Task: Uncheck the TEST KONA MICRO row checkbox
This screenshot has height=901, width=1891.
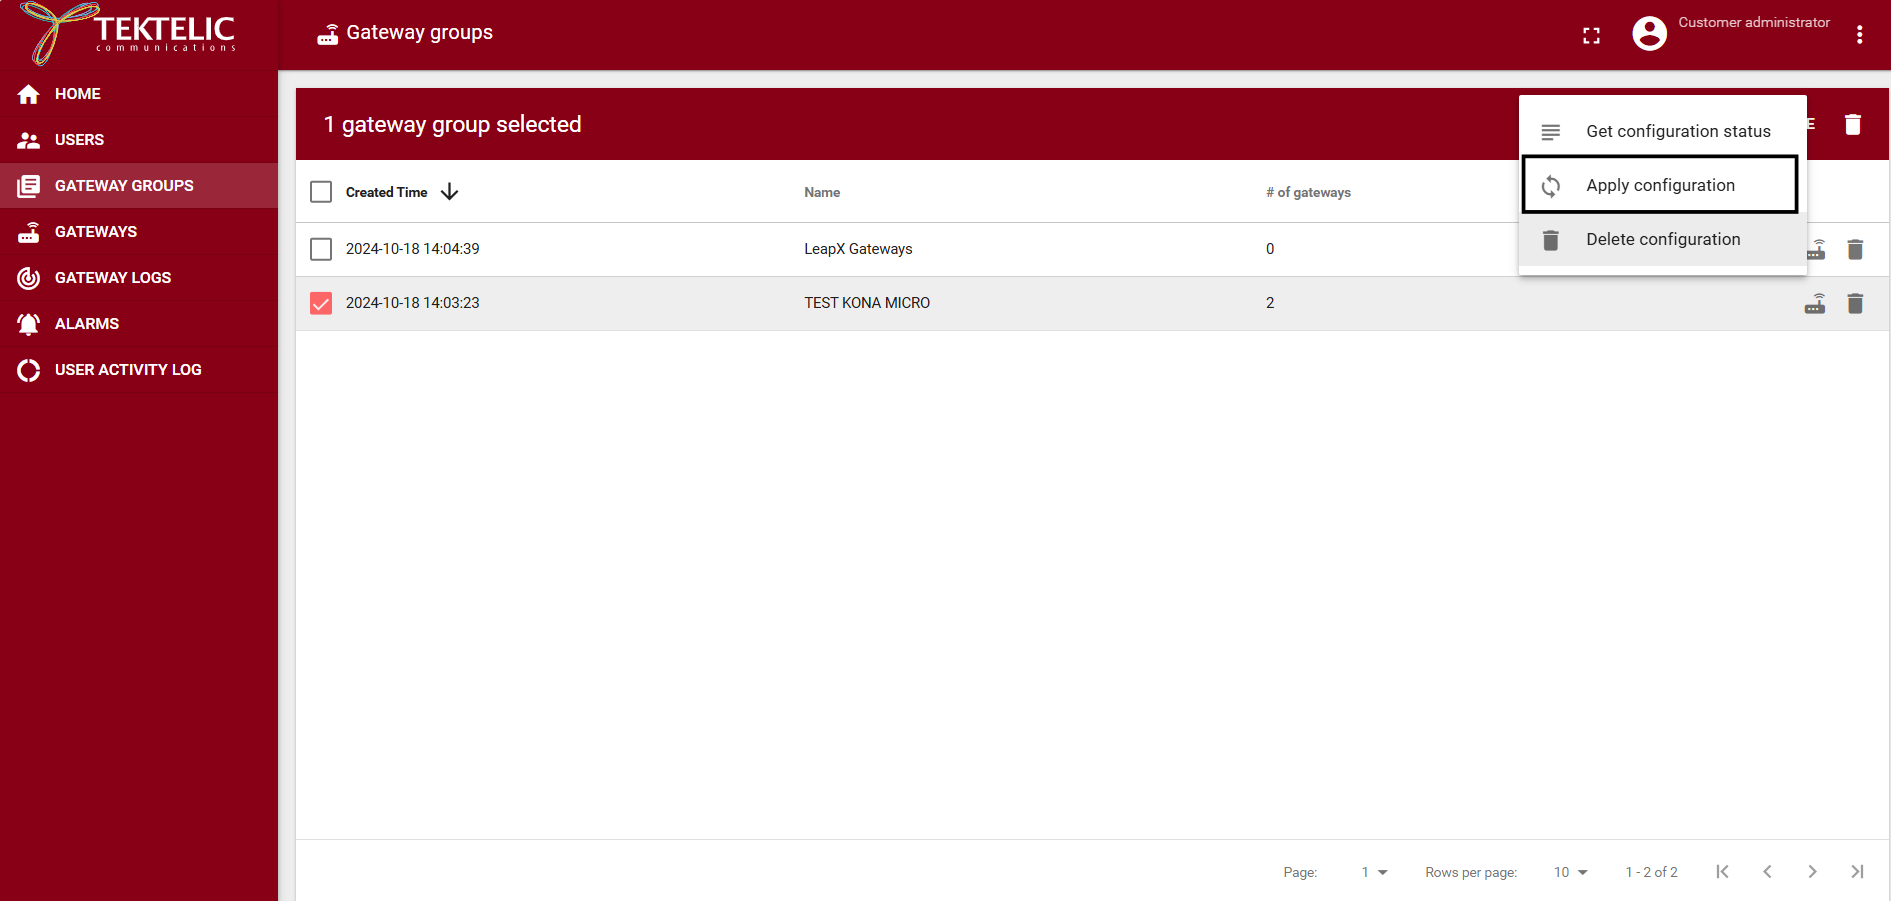Action: click(x=321, y=303)
